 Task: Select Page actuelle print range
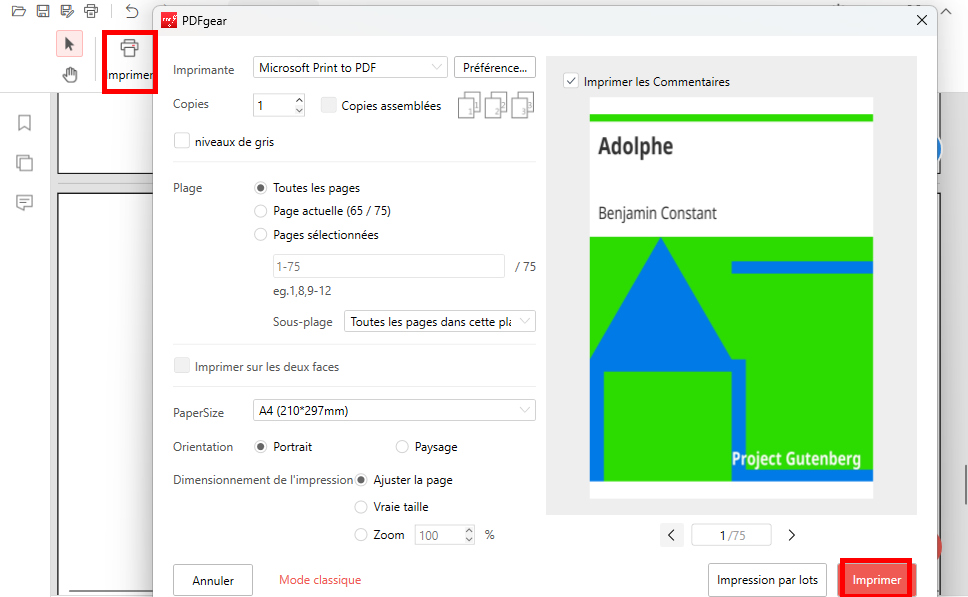coord(260,211)
